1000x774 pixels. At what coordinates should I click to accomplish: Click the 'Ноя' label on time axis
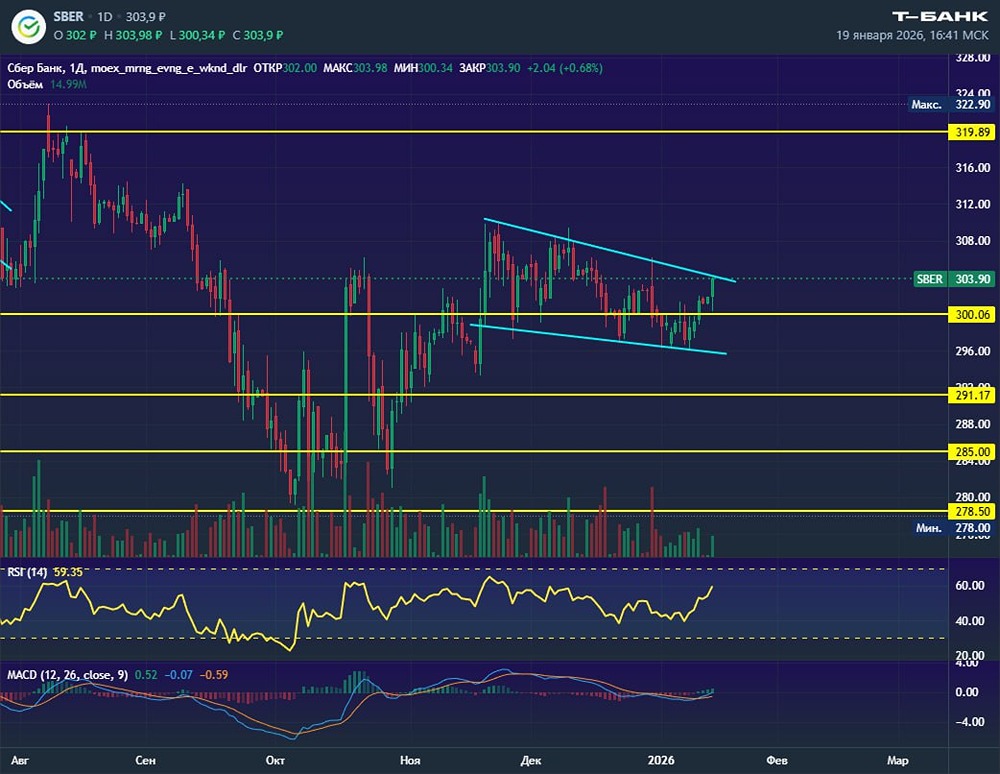point(410,760)
